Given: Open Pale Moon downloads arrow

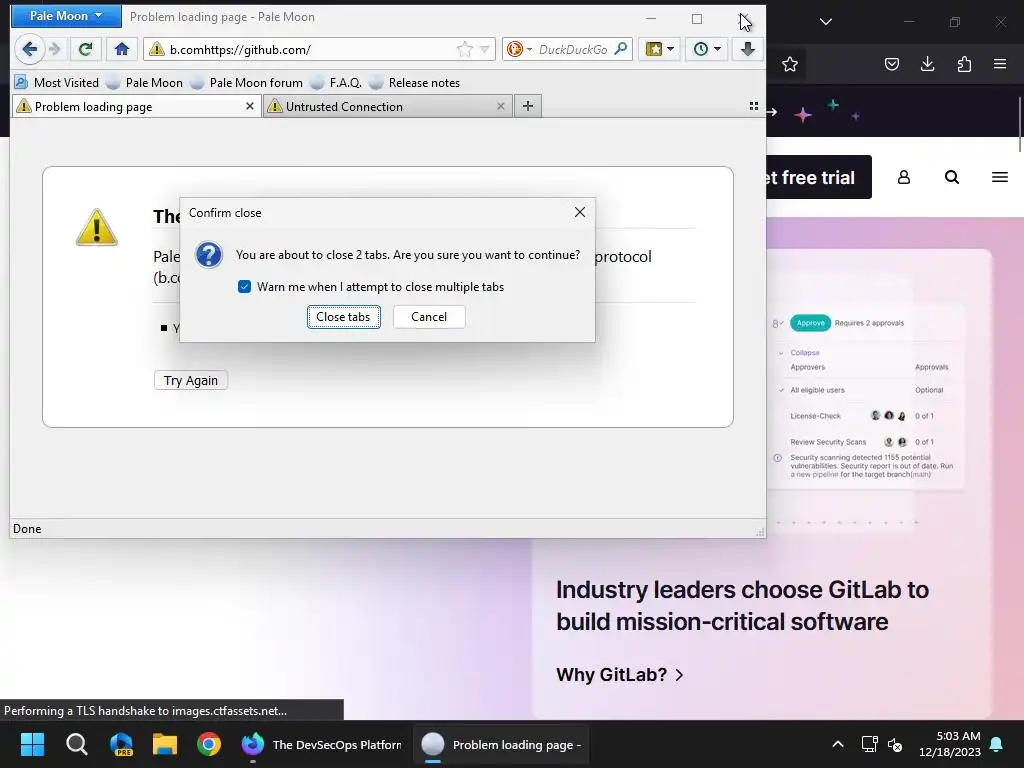Looking at the screenshot, I should click(748, 49).
